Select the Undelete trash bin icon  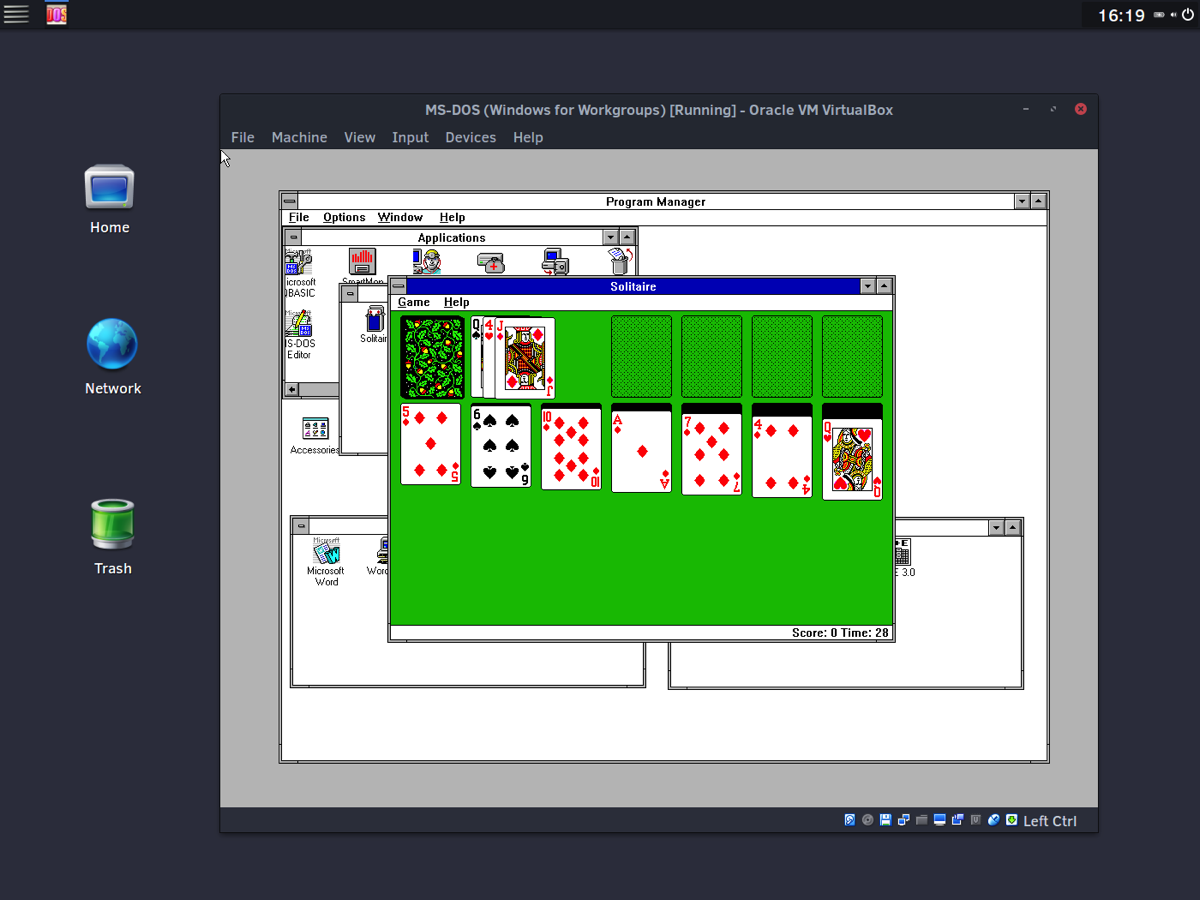pos(620,262)
